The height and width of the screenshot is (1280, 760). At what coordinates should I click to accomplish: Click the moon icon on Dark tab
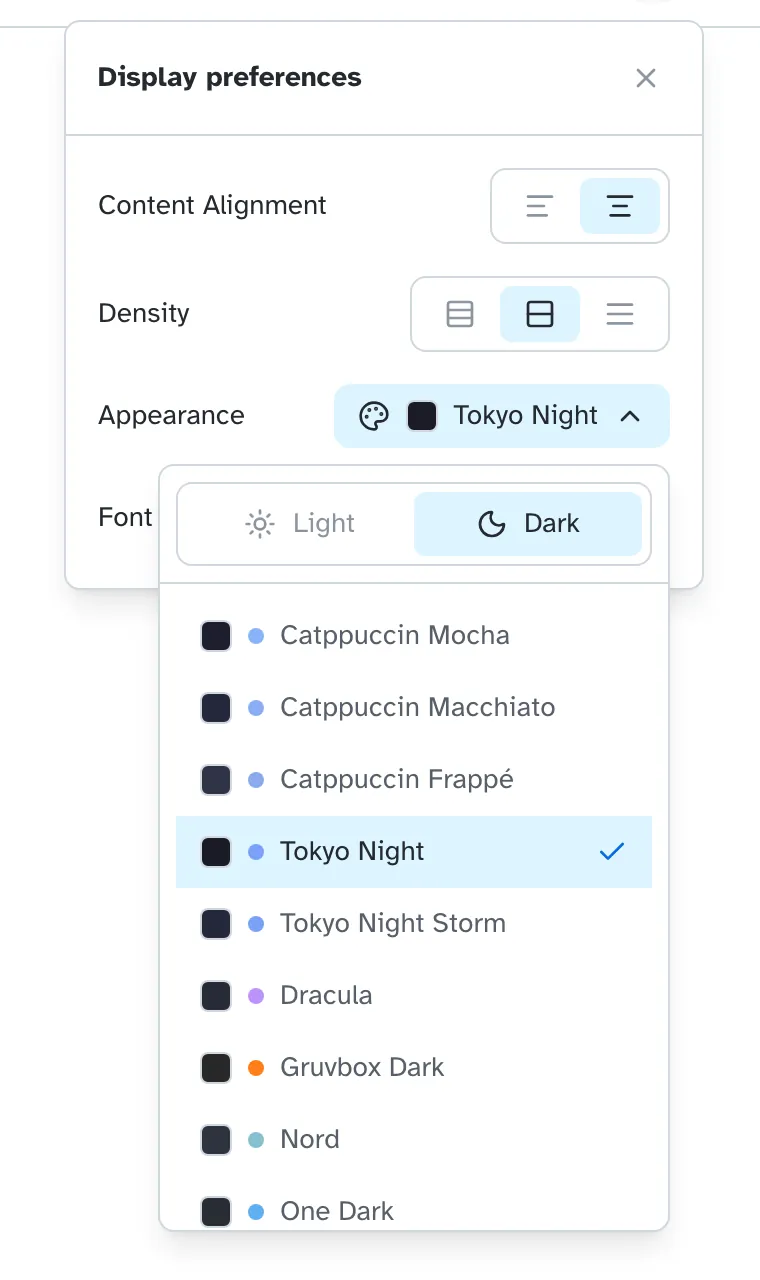tap(492, 524)
